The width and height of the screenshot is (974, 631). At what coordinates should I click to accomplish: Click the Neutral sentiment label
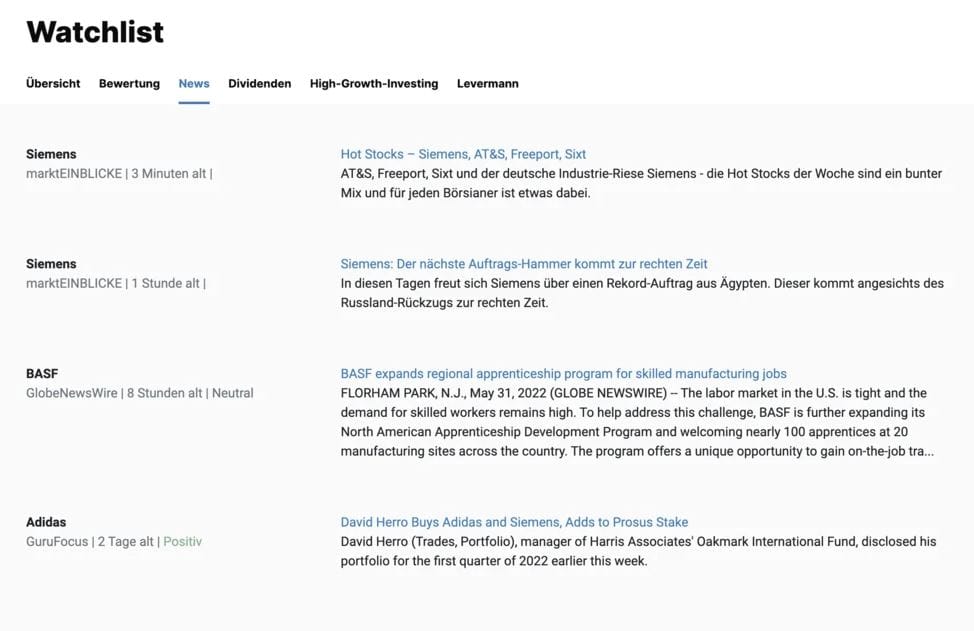[x=232, y=392]
